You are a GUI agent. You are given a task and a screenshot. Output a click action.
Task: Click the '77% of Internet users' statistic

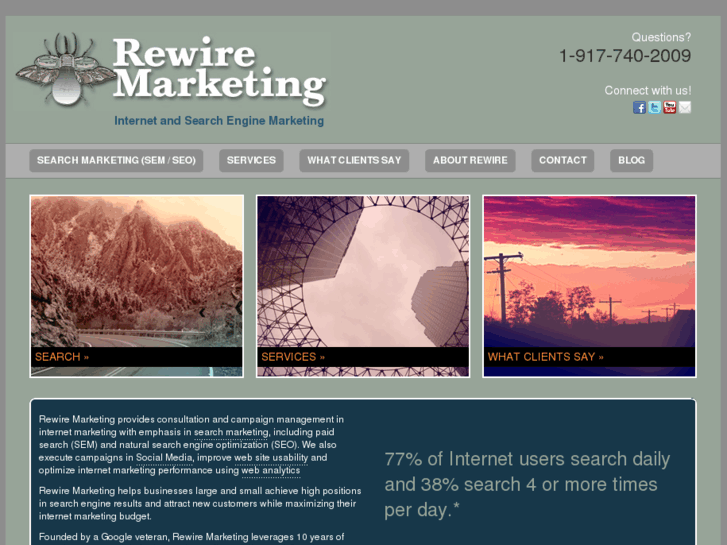pyautogui.click(x=527, y=484)
